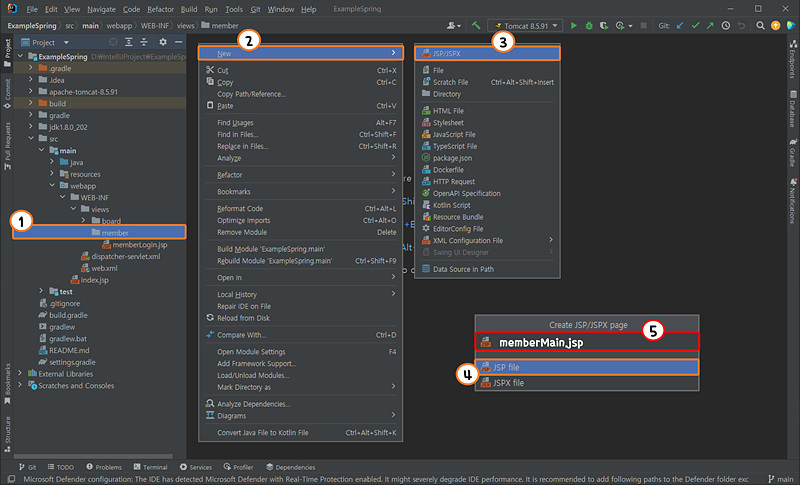This screenshot has height=485, width=800.
Task: Expand the test folder
Action: (x=41, y=291)
